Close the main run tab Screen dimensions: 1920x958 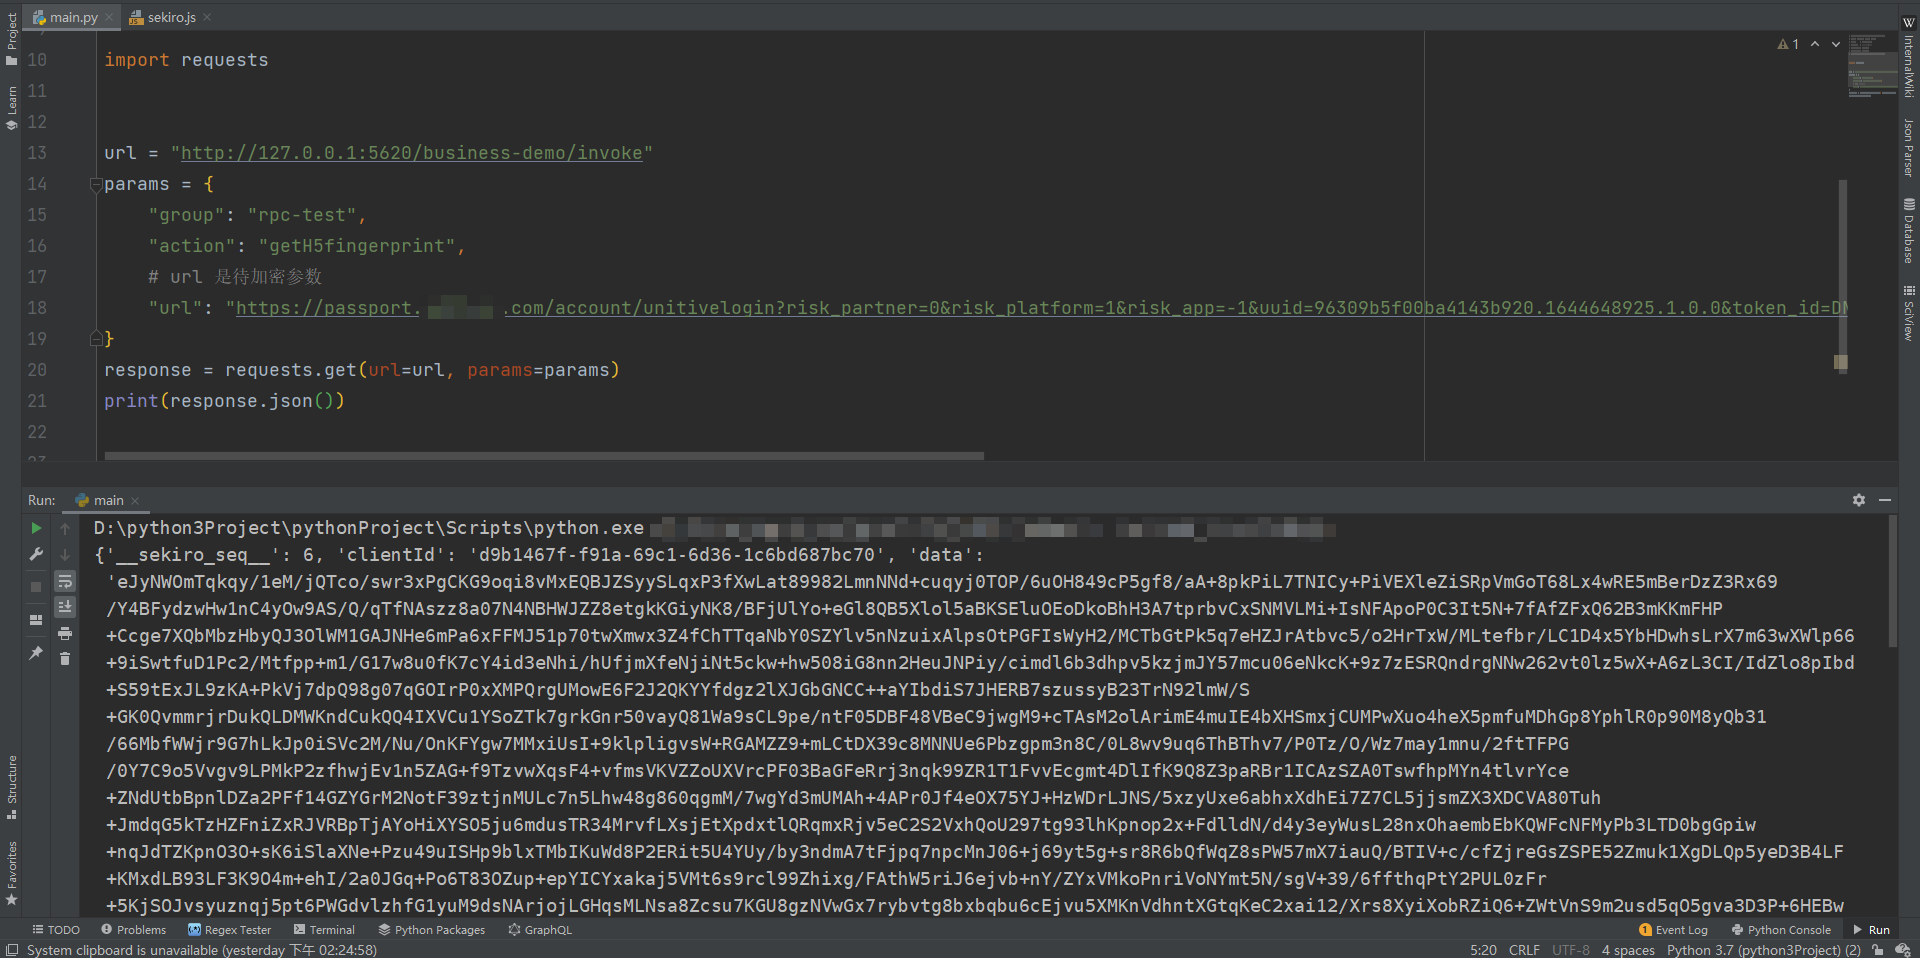pos(135,501)
